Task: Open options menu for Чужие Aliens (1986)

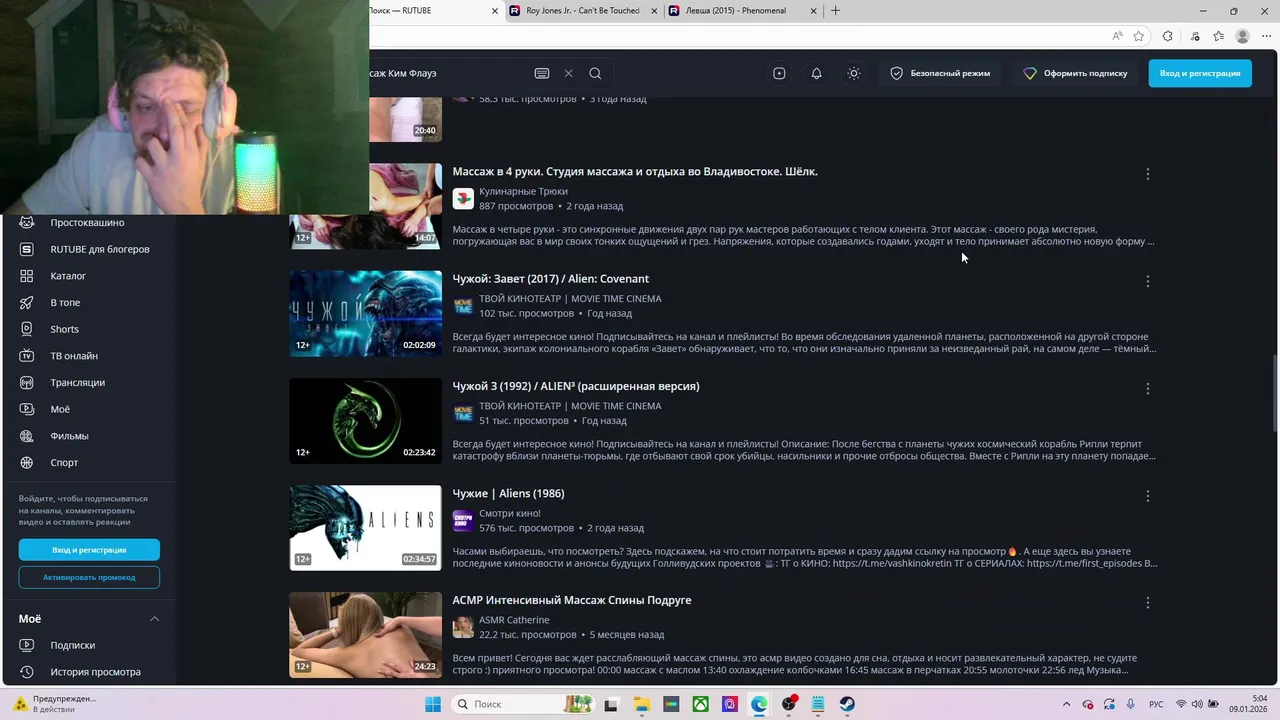Action: 1147,496
